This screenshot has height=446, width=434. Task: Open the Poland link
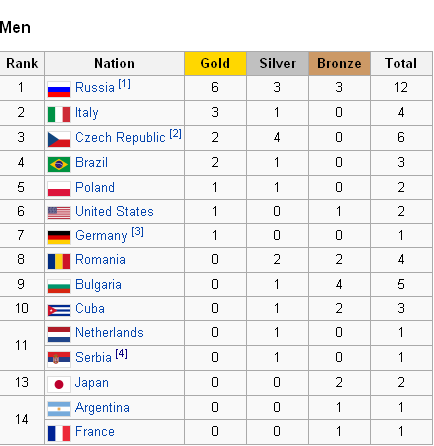click(95, 187)
